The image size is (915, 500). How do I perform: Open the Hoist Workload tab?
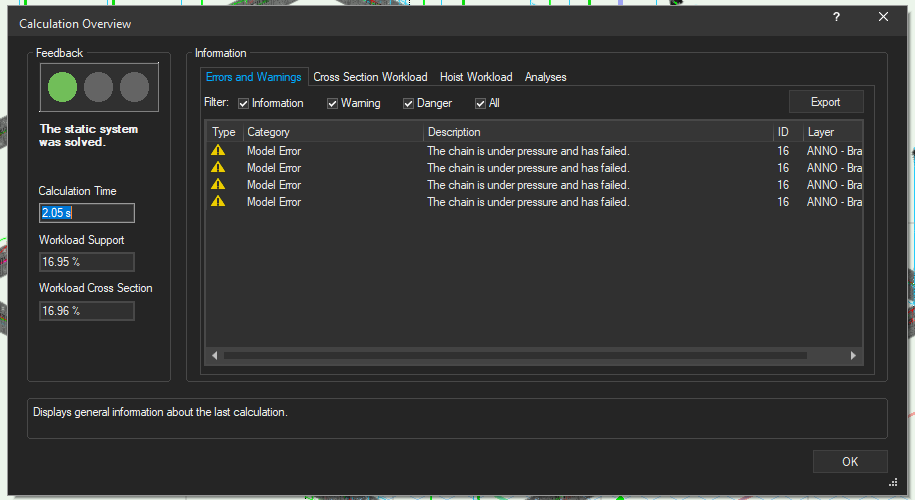[476, 77]
